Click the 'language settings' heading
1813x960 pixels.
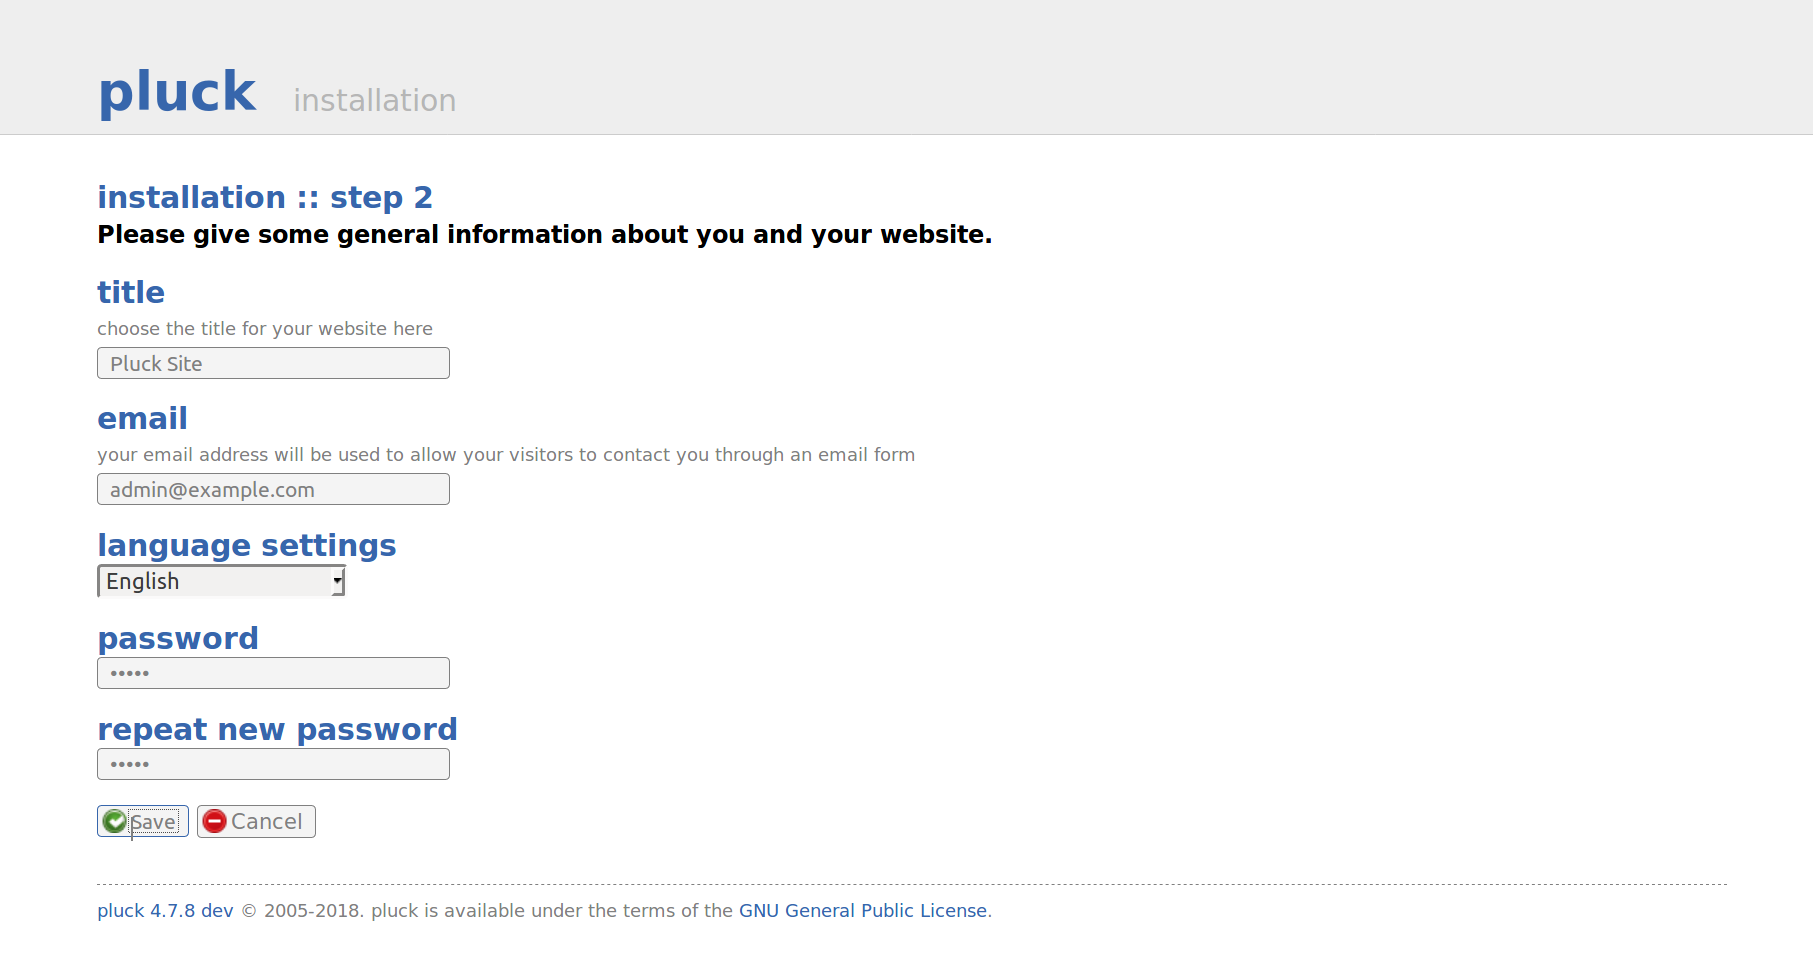coord(247,546)
